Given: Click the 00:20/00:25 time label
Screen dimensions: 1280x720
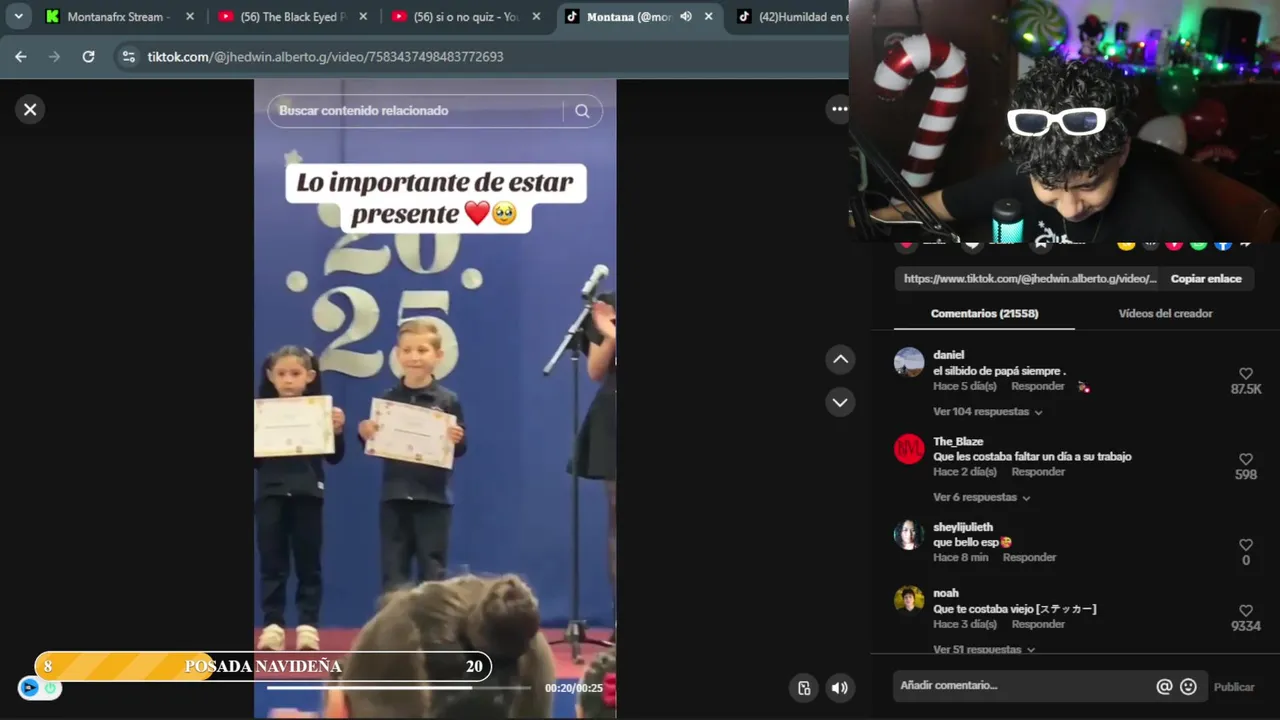Looking at the screenshot, I should tap(573, 688).
